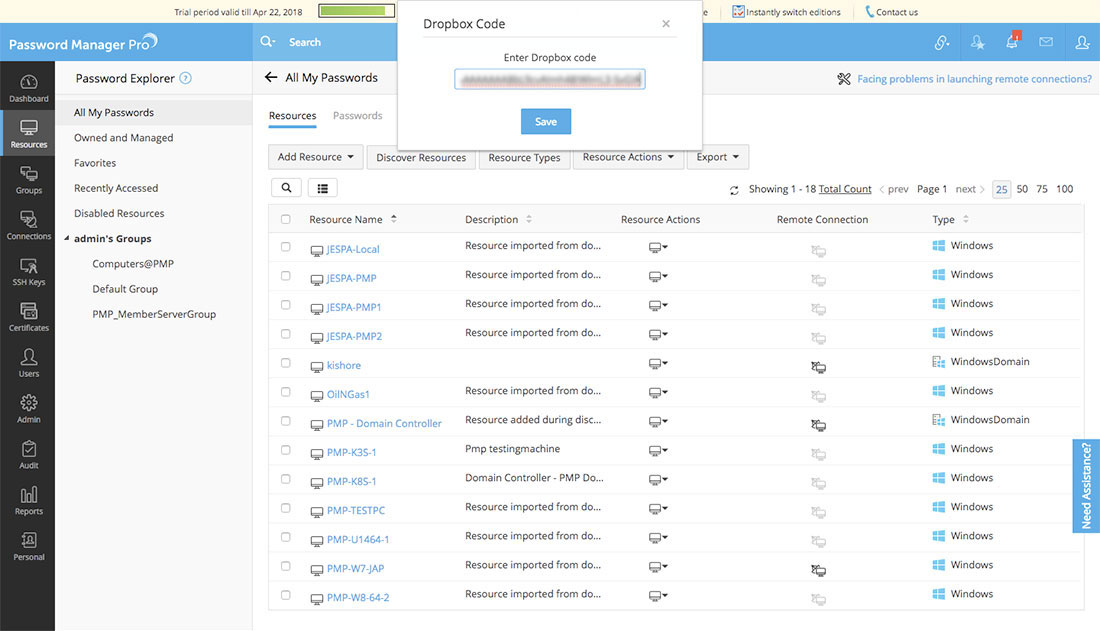This screenshot has width=1100, height=631.
Task: Open SSH Keys section
Action: 28,272
